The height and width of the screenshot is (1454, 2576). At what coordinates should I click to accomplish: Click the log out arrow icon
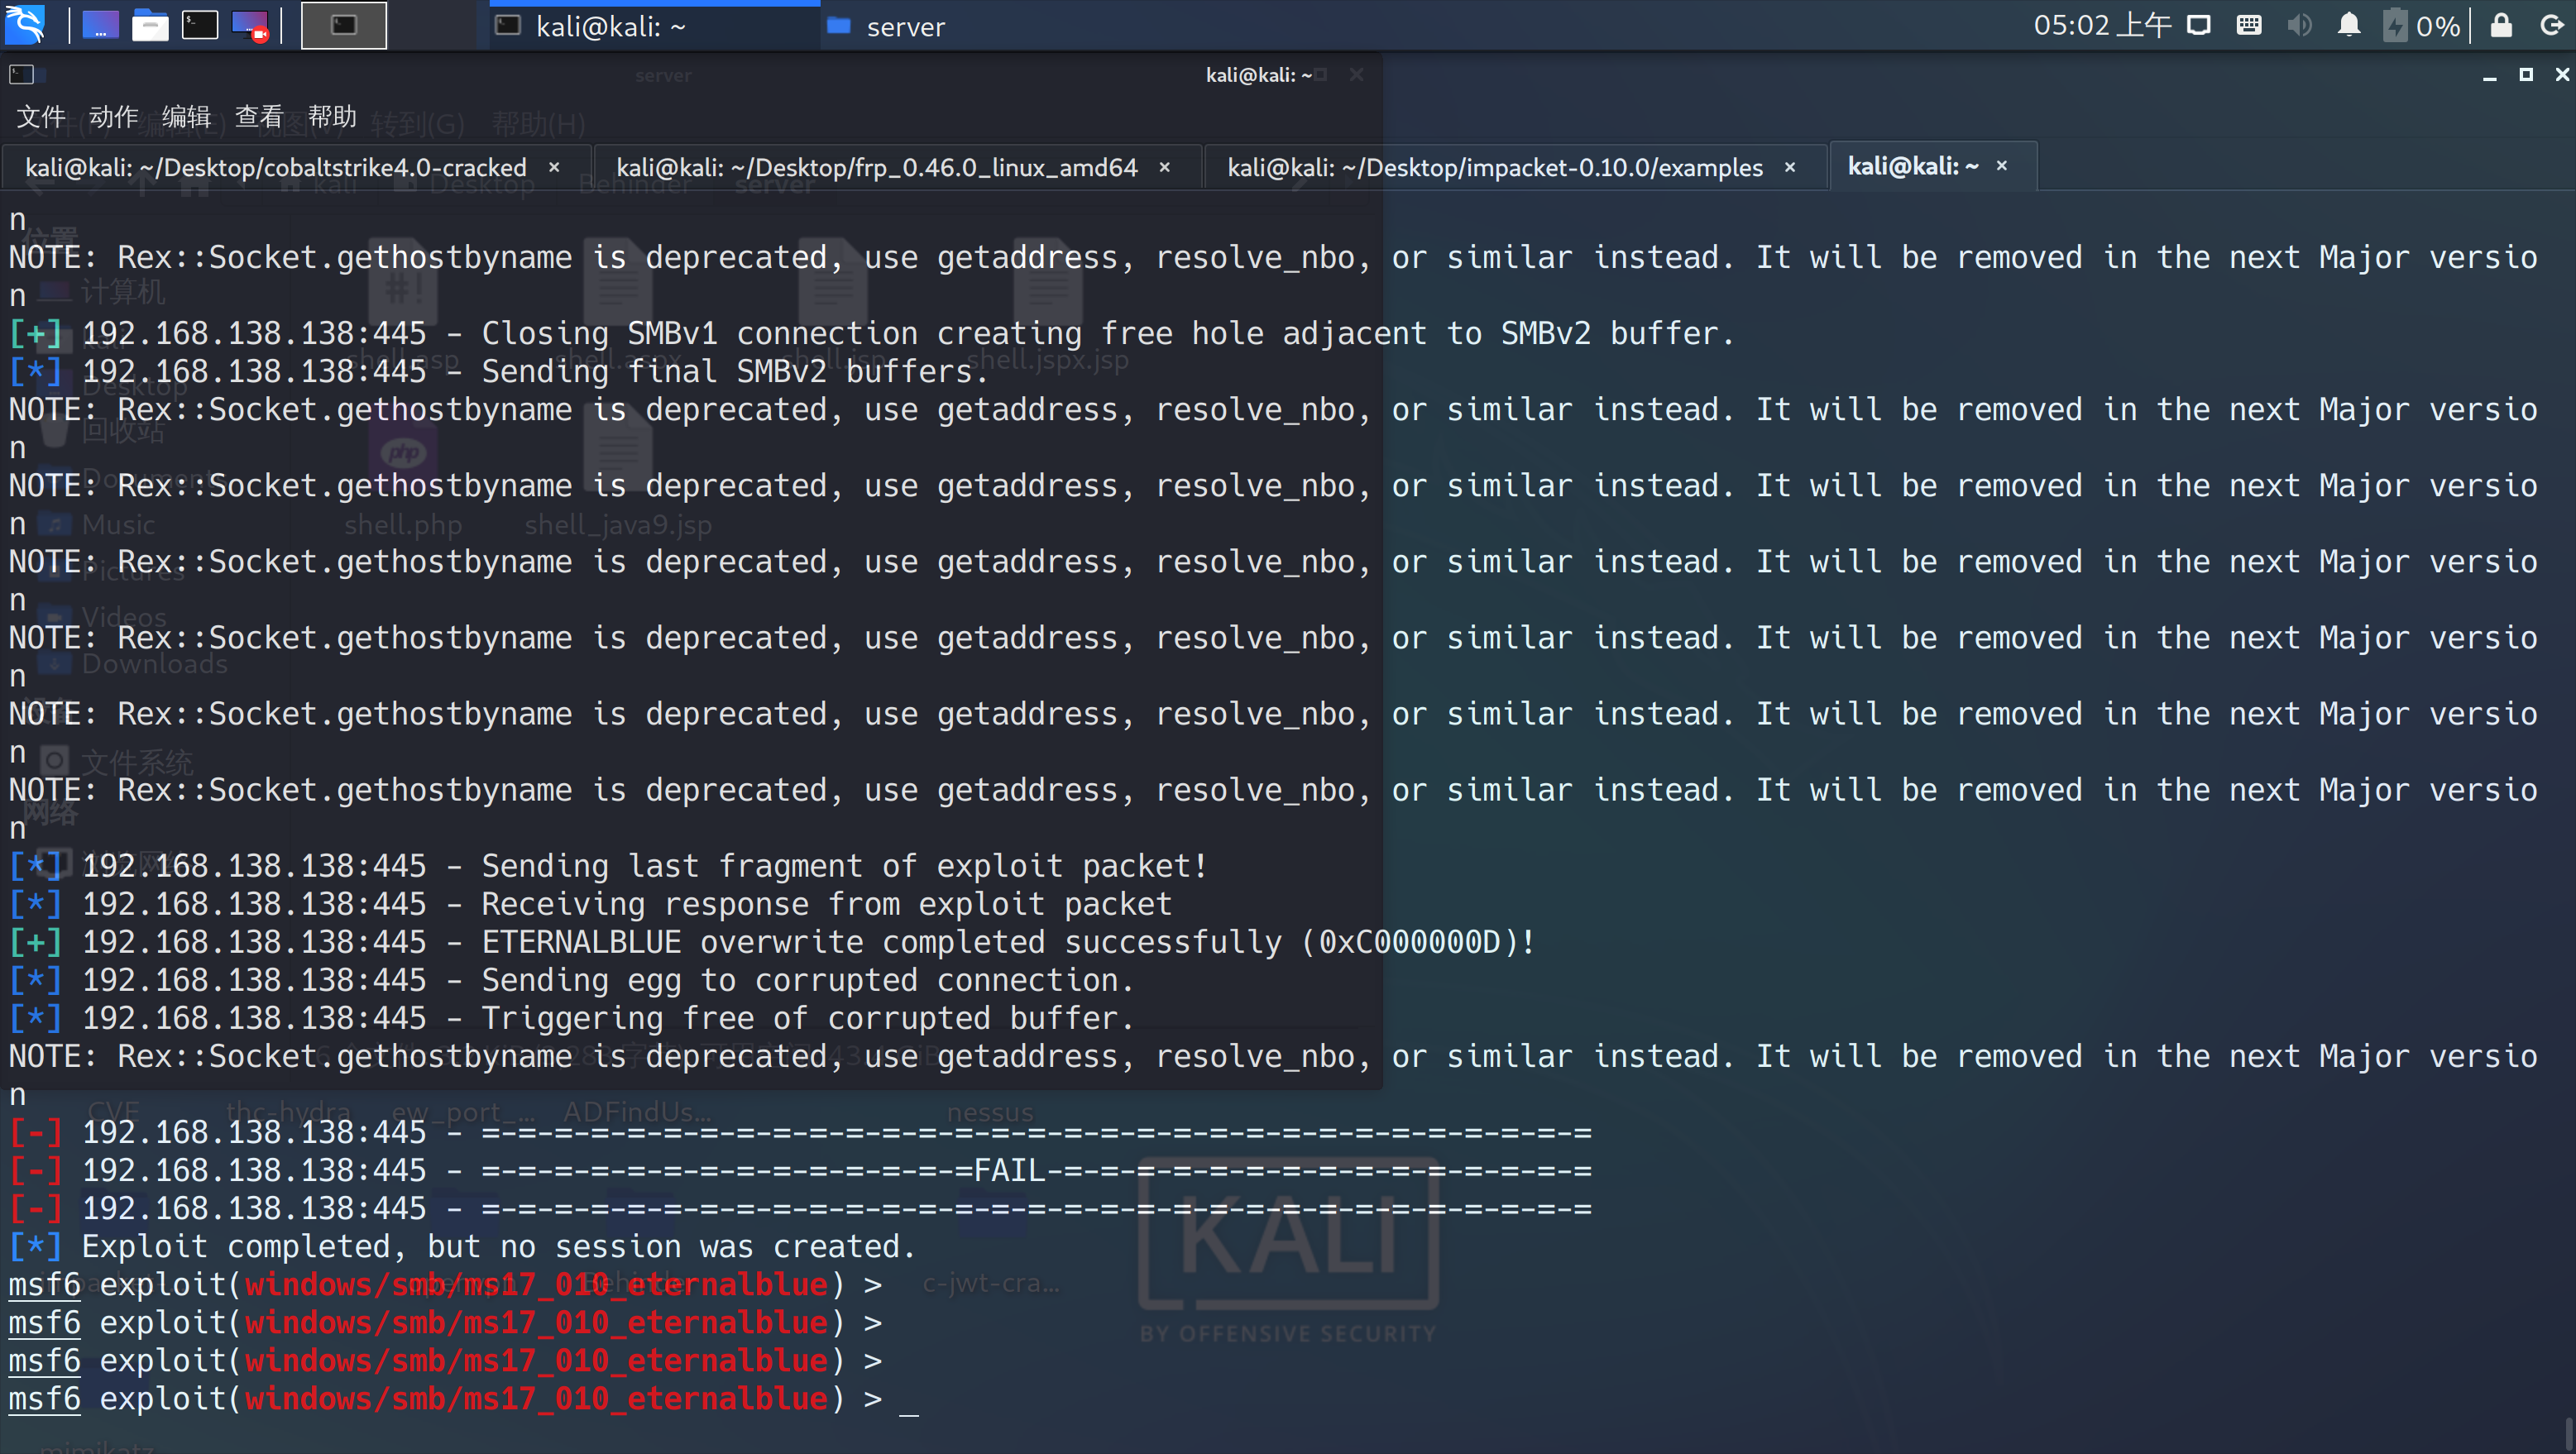[x=2551, y=25]
